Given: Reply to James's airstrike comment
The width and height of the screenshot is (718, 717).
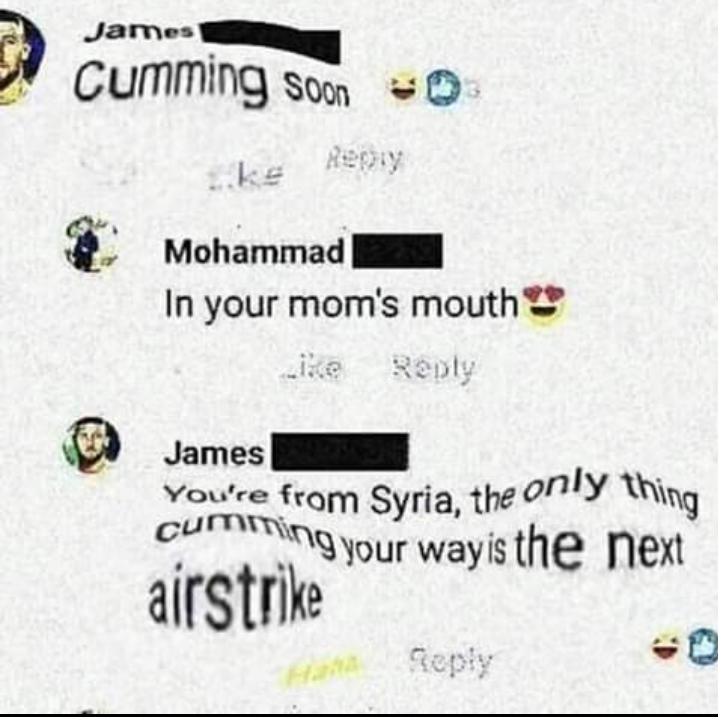Looking at the screenshot, I should coord(451,660).
